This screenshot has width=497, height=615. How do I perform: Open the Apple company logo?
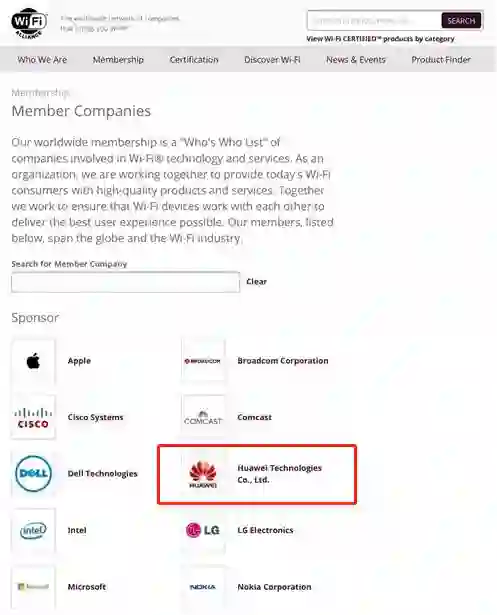pos(33,361)
